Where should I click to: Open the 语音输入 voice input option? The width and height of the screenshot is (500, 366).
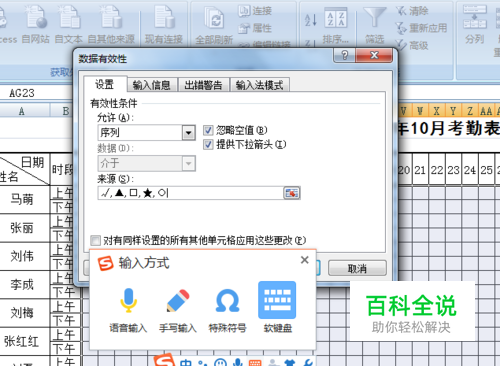tap(128, 309)
